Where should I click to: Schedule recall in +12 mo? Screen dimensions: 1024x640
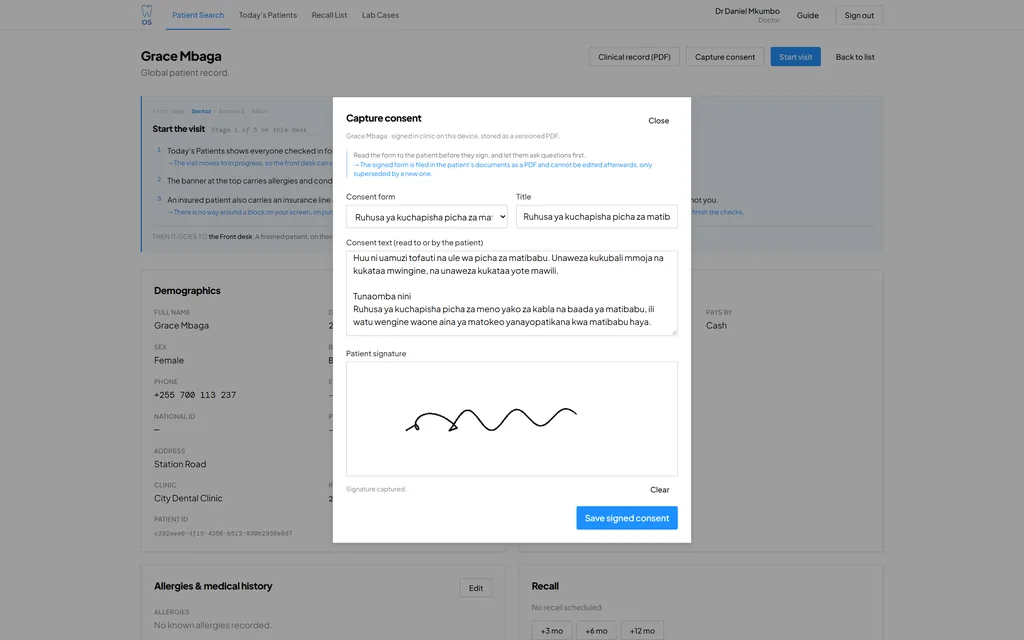point(642,630)
